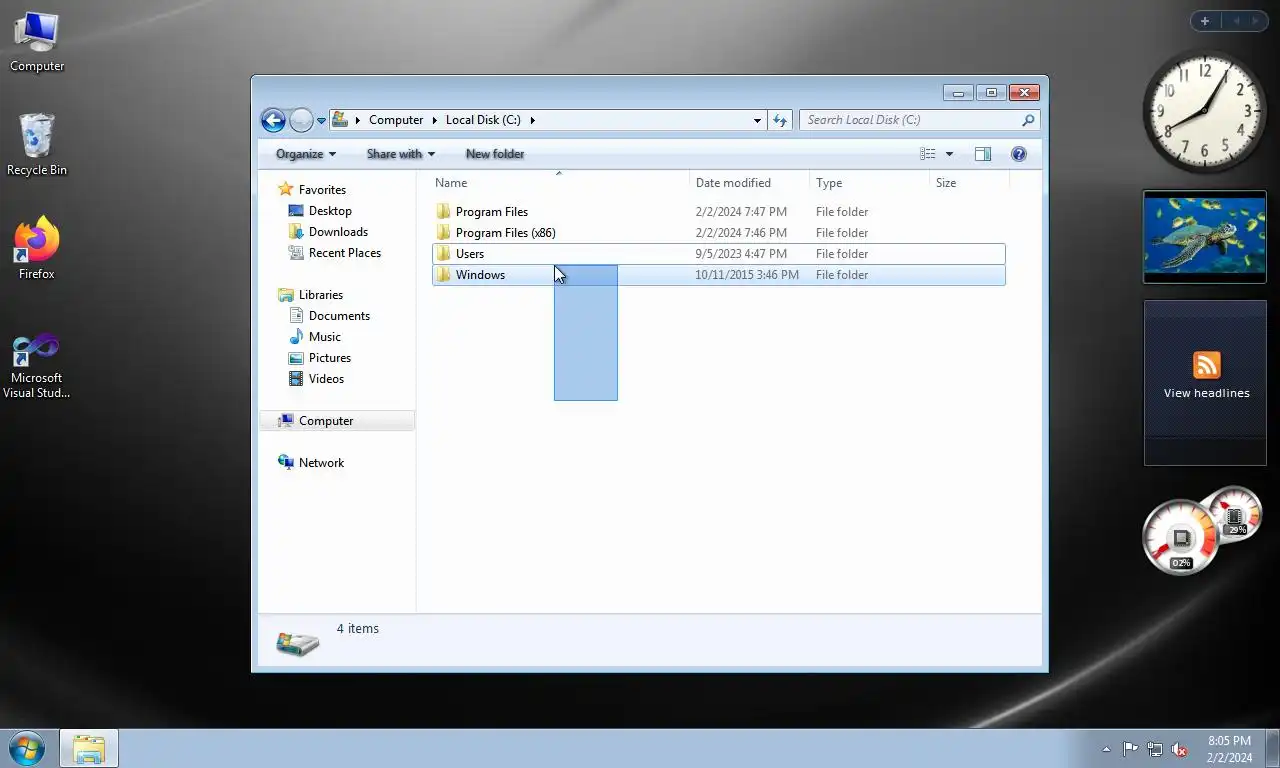The height and width of the screenshot is (768, 1280).
Task: Show hidden tray icons arrow
Action: [x=1106, y=749]
